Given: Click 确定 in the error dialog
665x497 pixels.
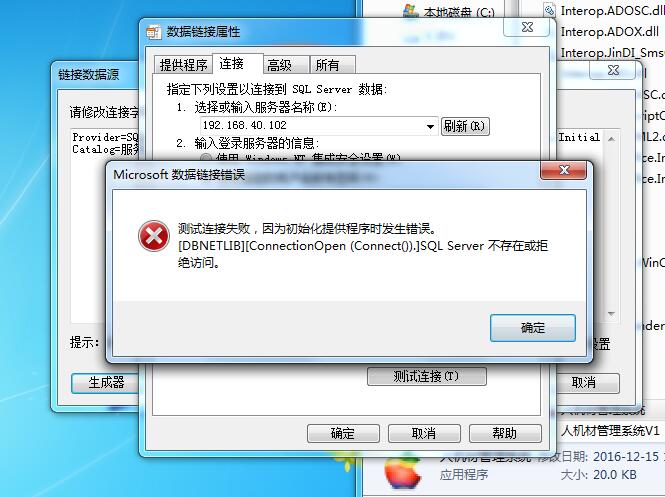Looking at the screenshot, I should click(x=533, y=328).
